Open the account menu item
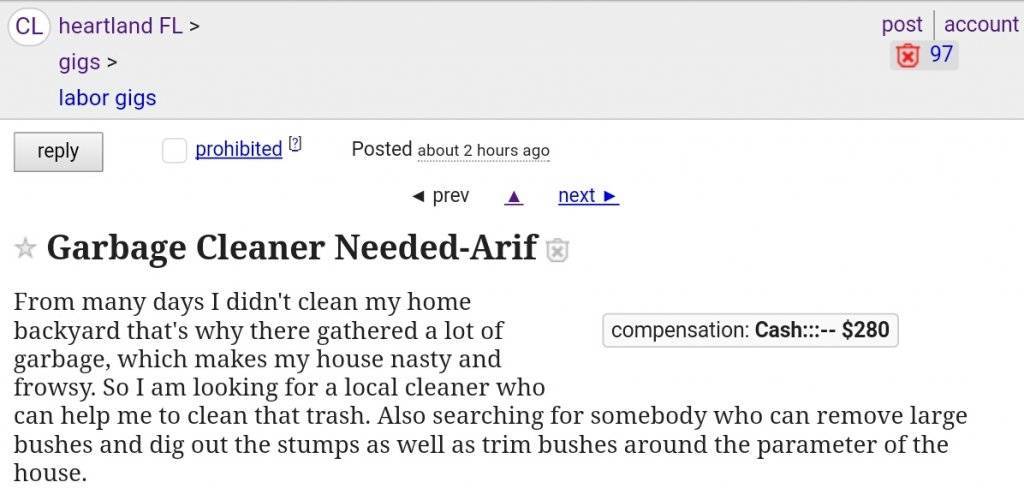Viewport: 1024px width, 500px height. click(980, 24)
